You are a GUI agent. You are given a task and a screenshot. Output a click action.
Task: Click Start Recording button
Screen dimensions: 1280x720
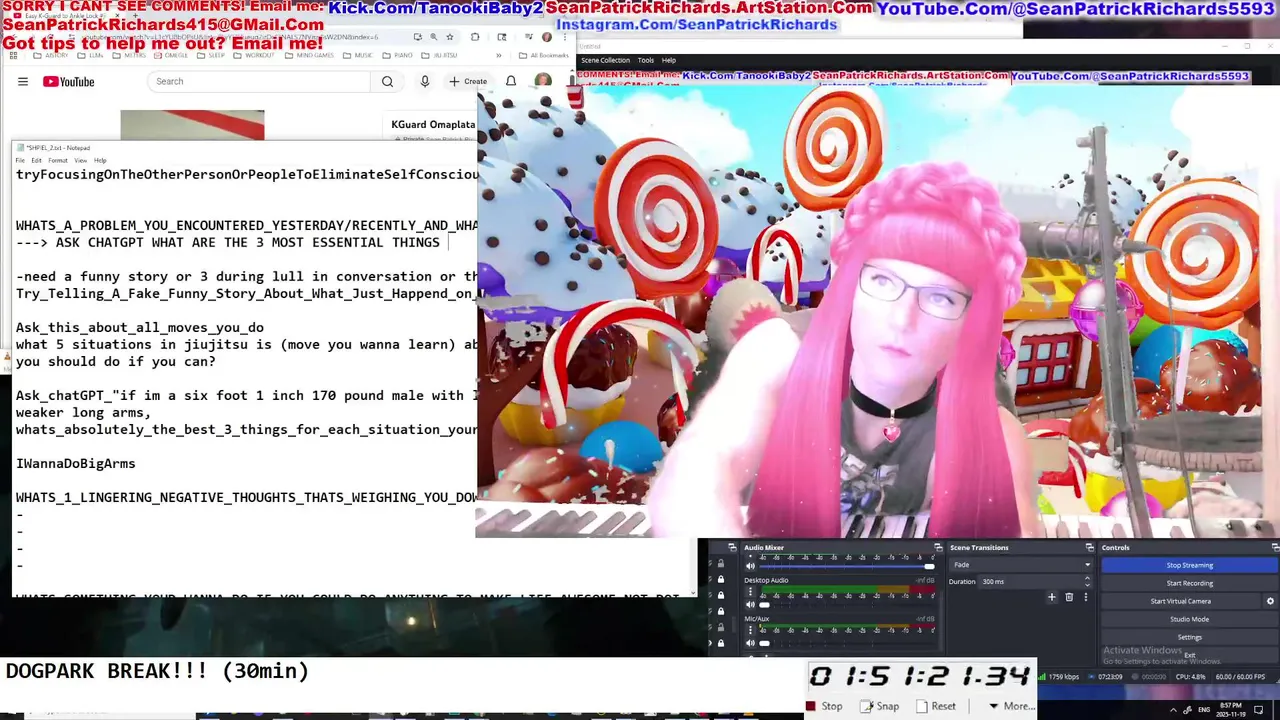pos(1189,583)
